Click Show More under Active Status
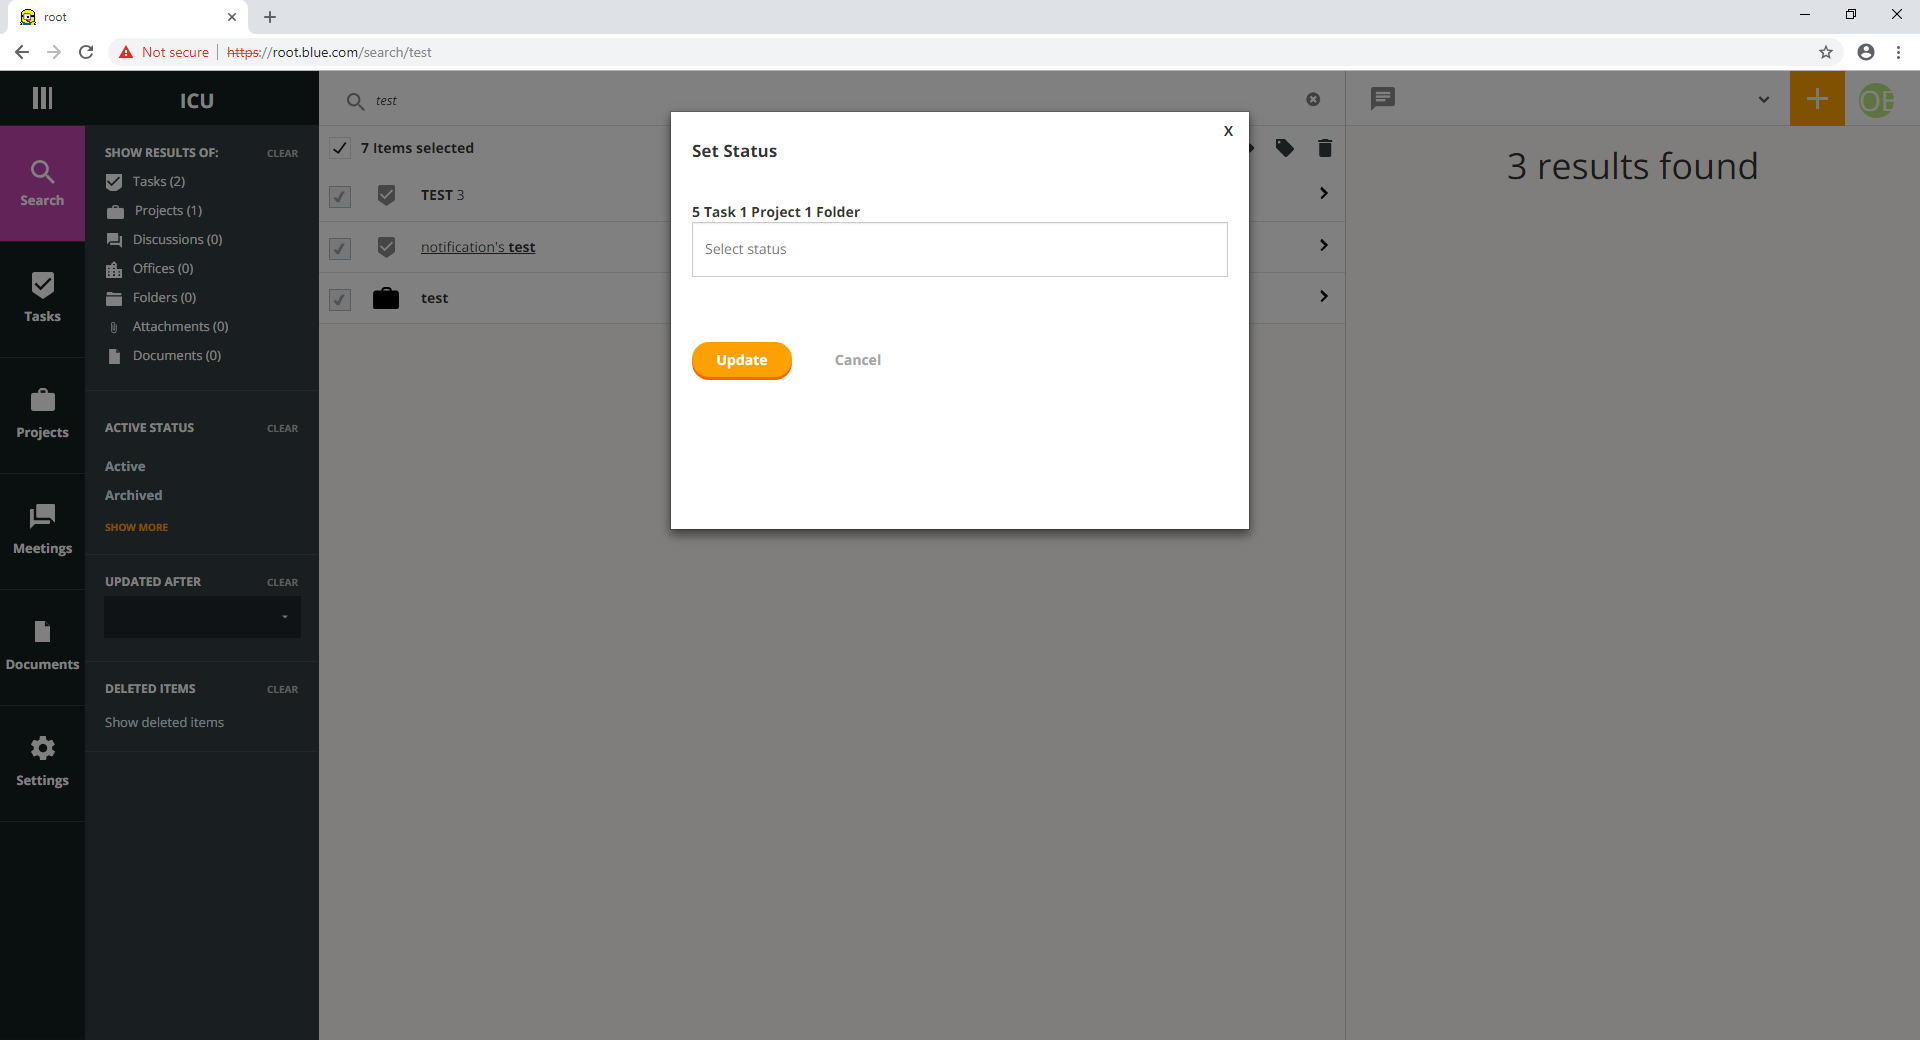 pyautogui.click(x=136, y=527)
